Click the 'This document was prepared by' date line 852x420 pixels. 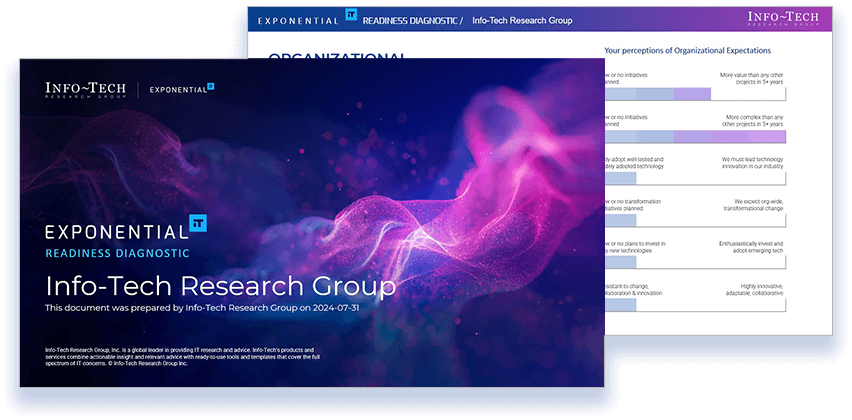tap(203, 308)
